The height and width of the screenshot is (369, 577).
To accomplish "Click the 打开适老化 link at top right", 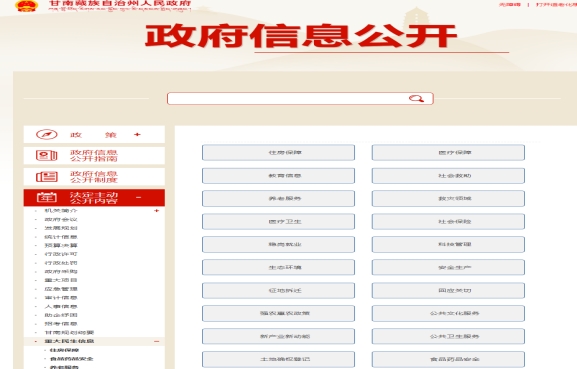I will [556, 4].
